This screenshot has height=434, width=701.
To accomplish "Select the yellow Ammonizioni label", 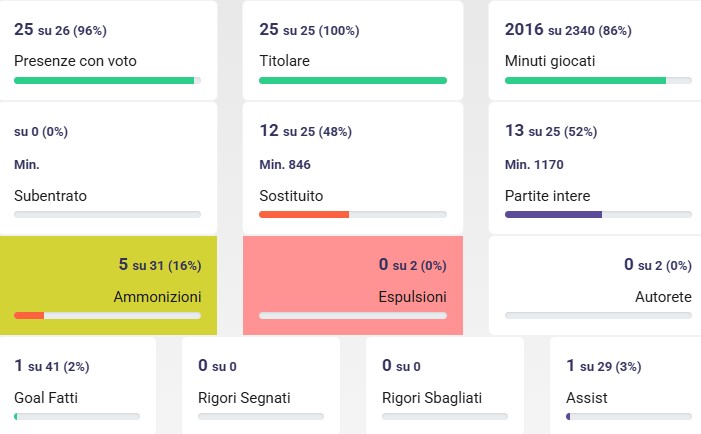I will 157,296.
